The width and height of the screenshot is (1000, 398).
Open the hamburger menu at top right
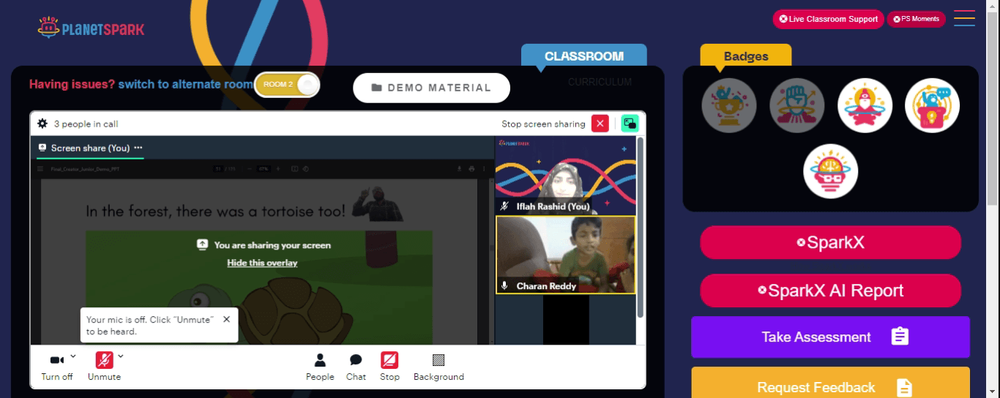964,18
